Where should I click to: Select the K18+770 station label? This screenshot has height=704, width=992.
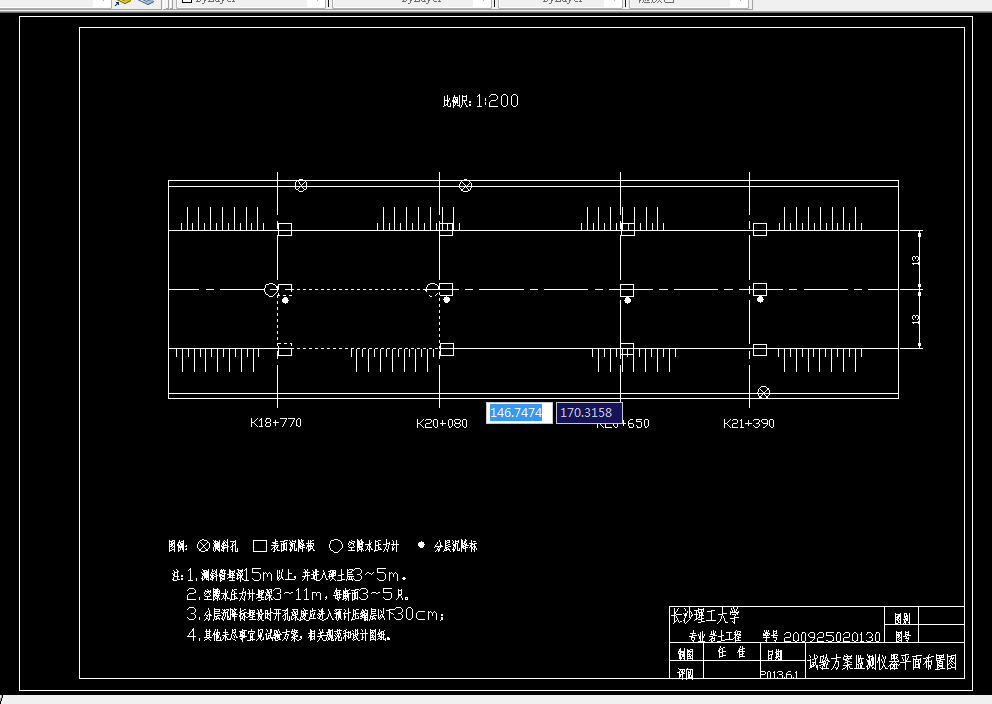click(276, 423)
